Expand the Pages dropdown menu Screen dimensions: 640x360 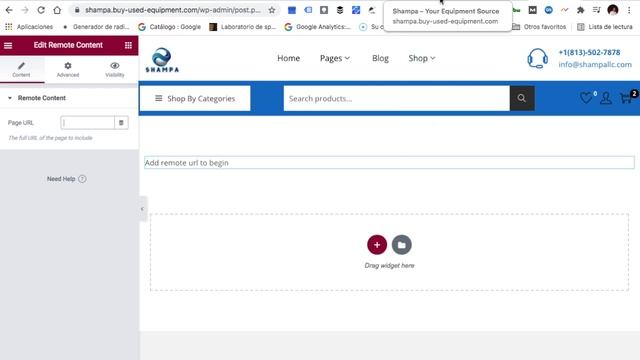click(x=335, y=58)
